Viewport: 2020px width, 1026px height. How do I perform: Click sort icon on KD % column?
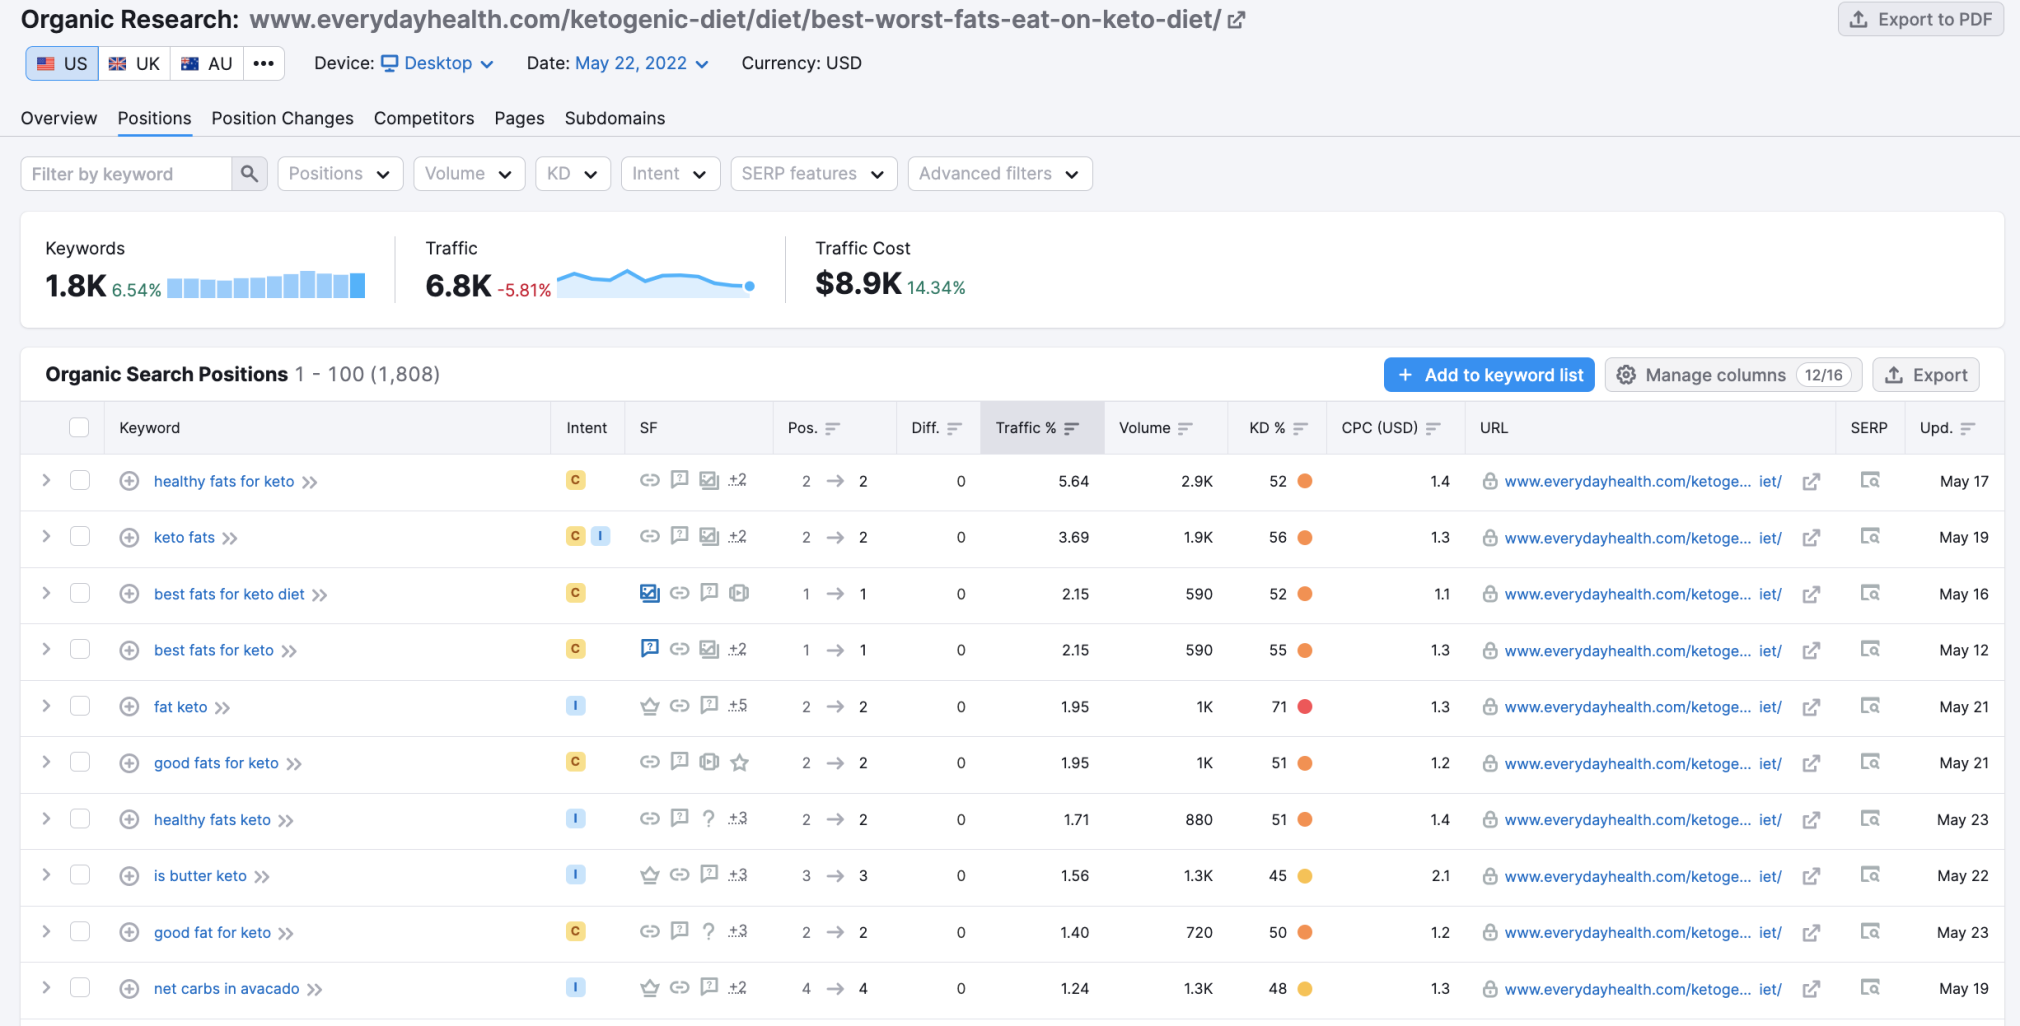(1300, 428)
